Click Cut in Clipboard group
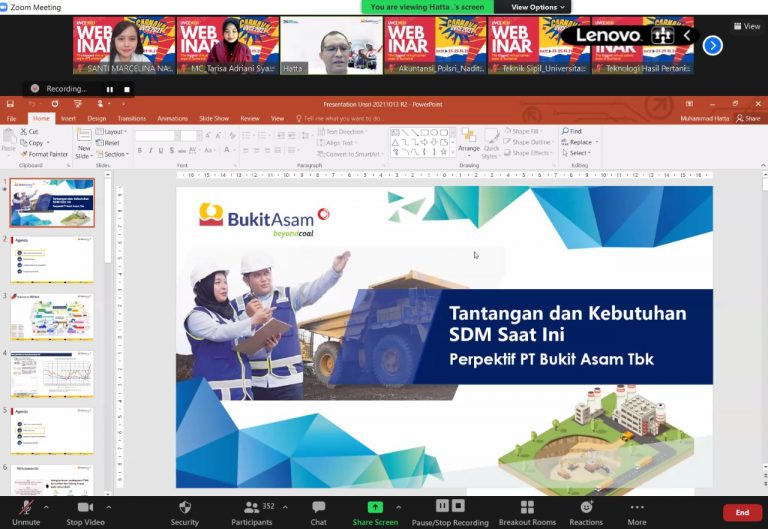This screenshot has height=529, width=768. [29, 132]
